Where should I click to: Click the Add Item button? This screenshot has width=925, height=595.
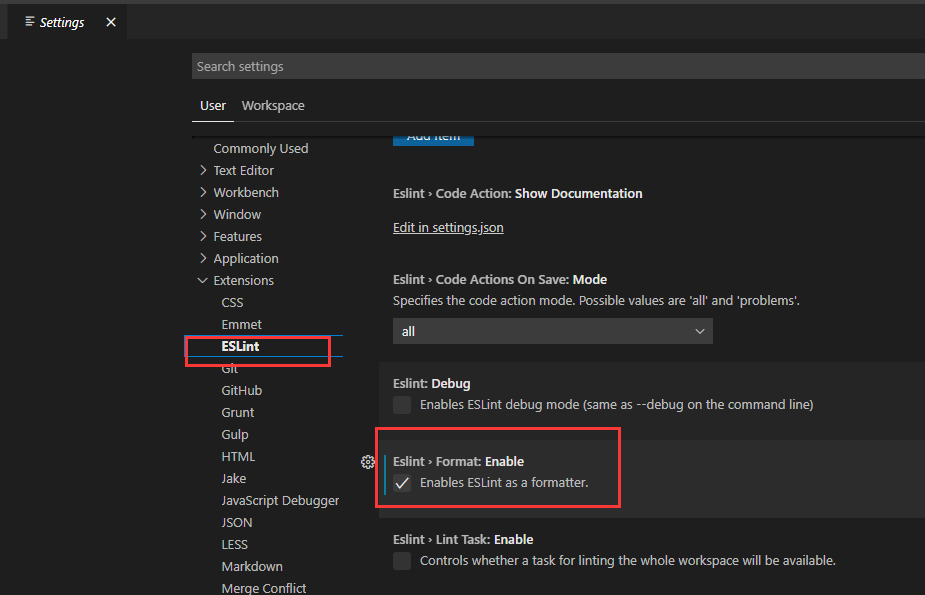(433, 137)
